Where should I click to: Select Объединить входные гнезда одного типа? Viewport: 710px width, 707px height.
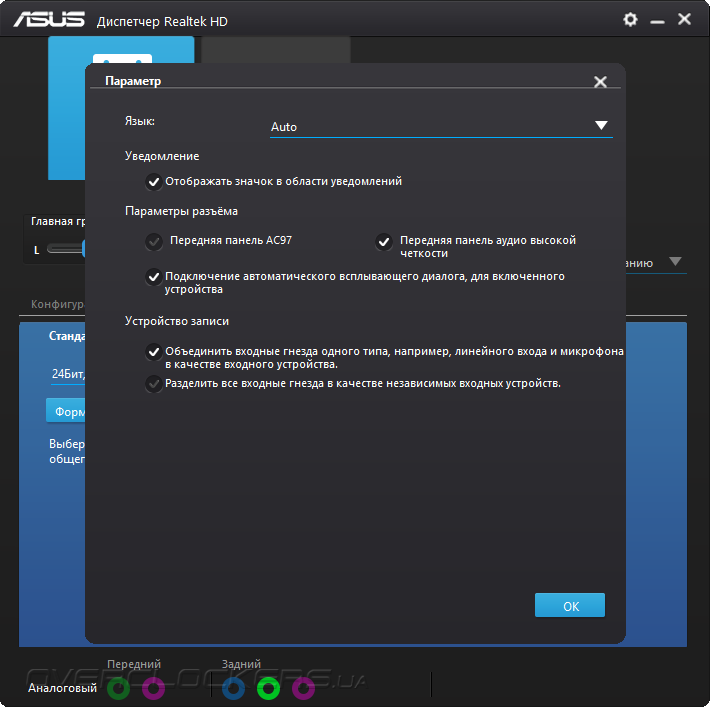(x=154, y=351)
